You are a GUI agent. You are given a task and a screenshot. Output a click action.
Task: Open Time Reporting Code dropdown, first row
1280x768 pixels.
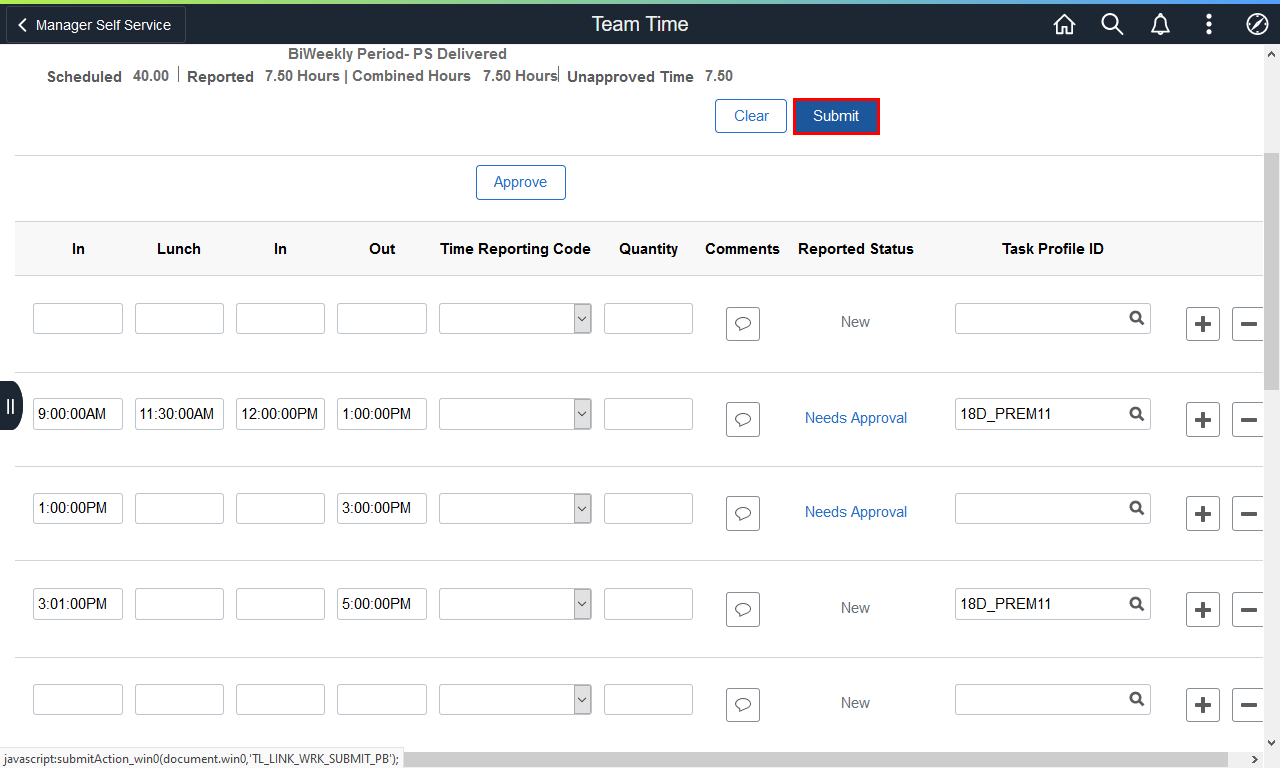coord(515,319)
